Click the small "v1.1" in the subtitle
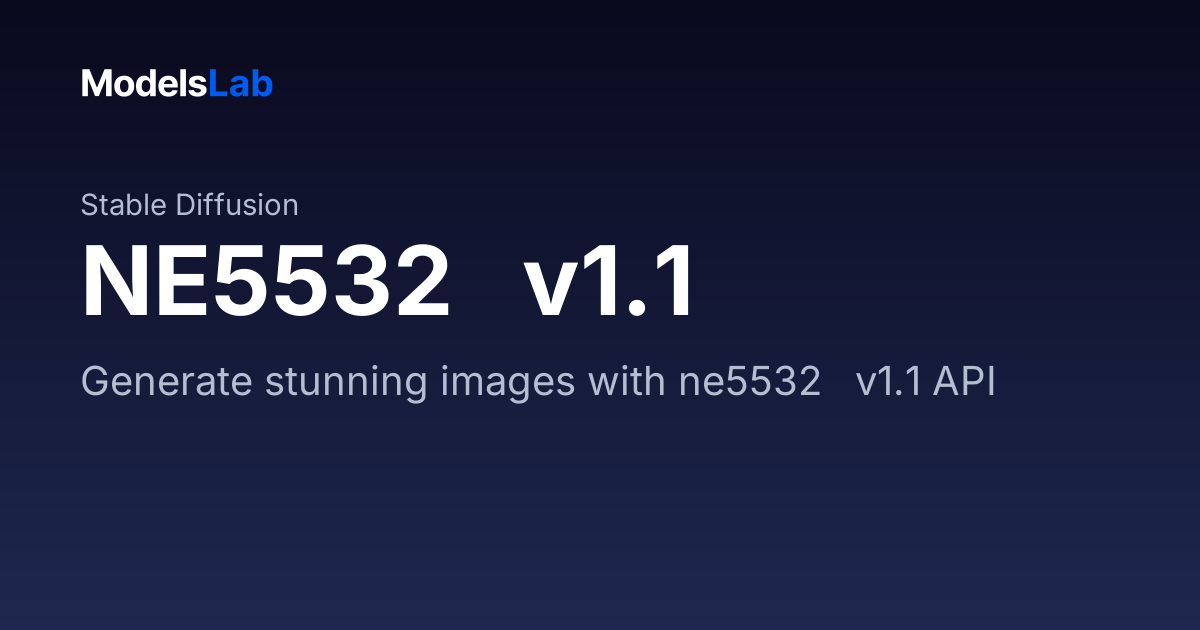The width and height of the screenshot is (1200, 630). pos(890,382)
